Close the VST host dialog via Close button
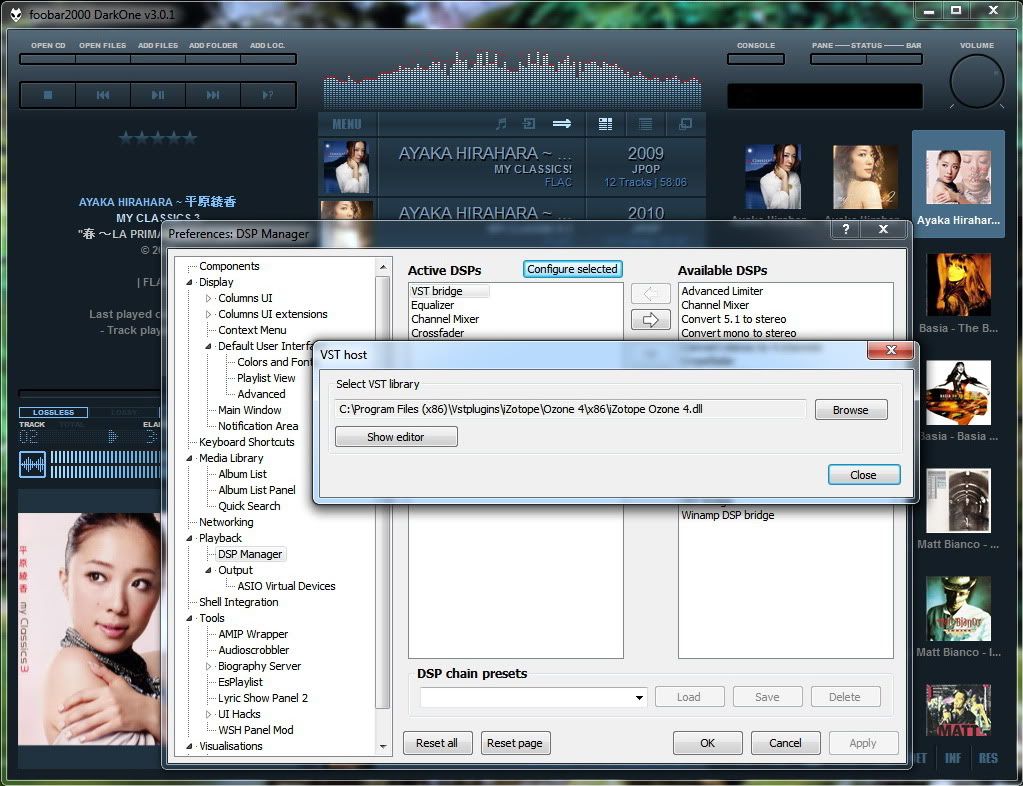Image resolution: width=1023 pixels, height=786 pixels. pyautogui.click(x=864, y=475)
